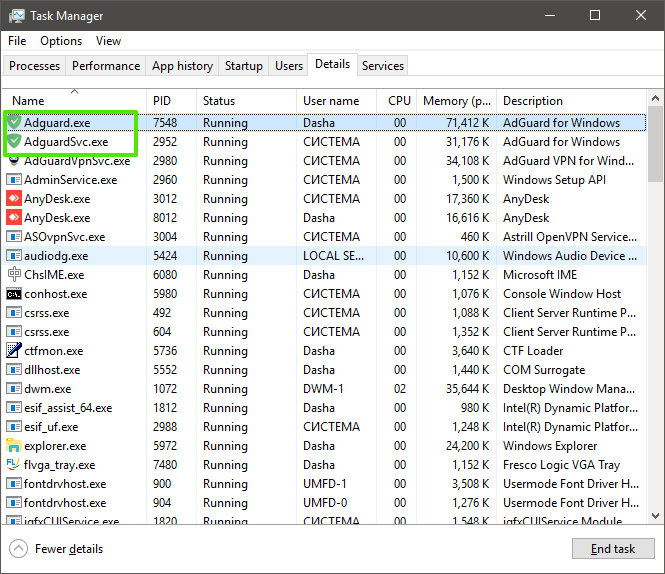Click the dwm.exe process icon
665x574 pixels.
point(14,389)
